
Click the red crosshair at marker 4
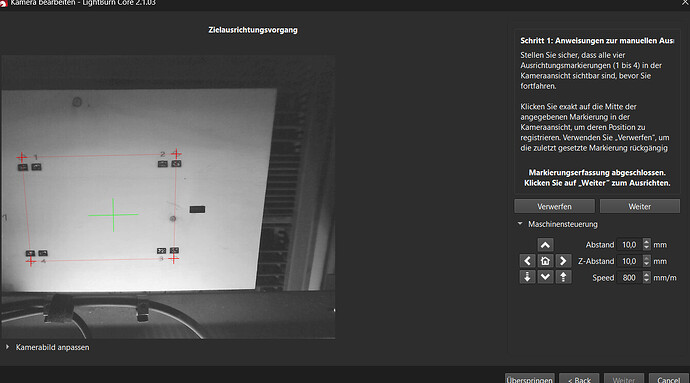(31, 262)
